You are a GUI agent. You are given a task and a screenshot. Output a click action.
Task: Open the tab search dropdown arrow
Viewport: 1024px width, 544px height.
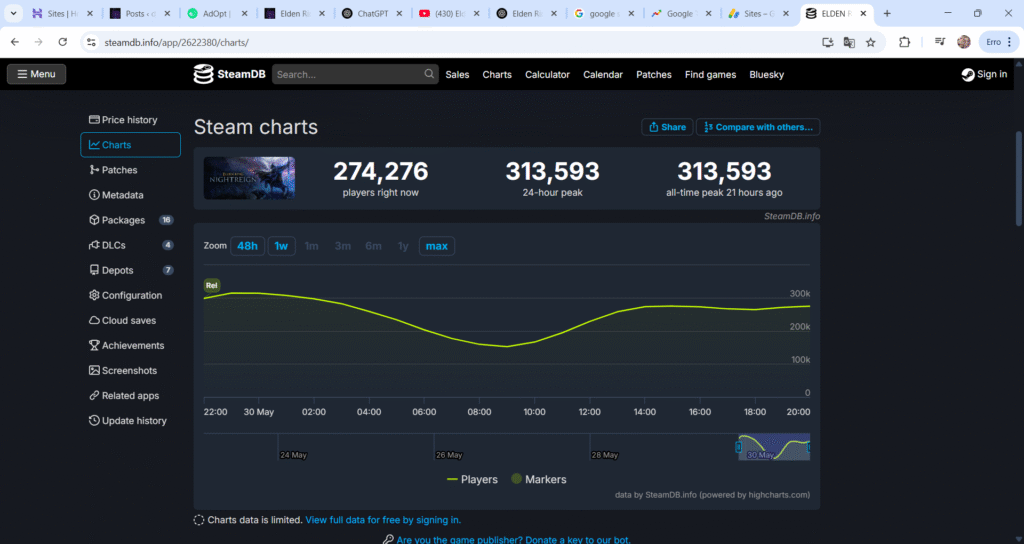click(x=13, y=13)
